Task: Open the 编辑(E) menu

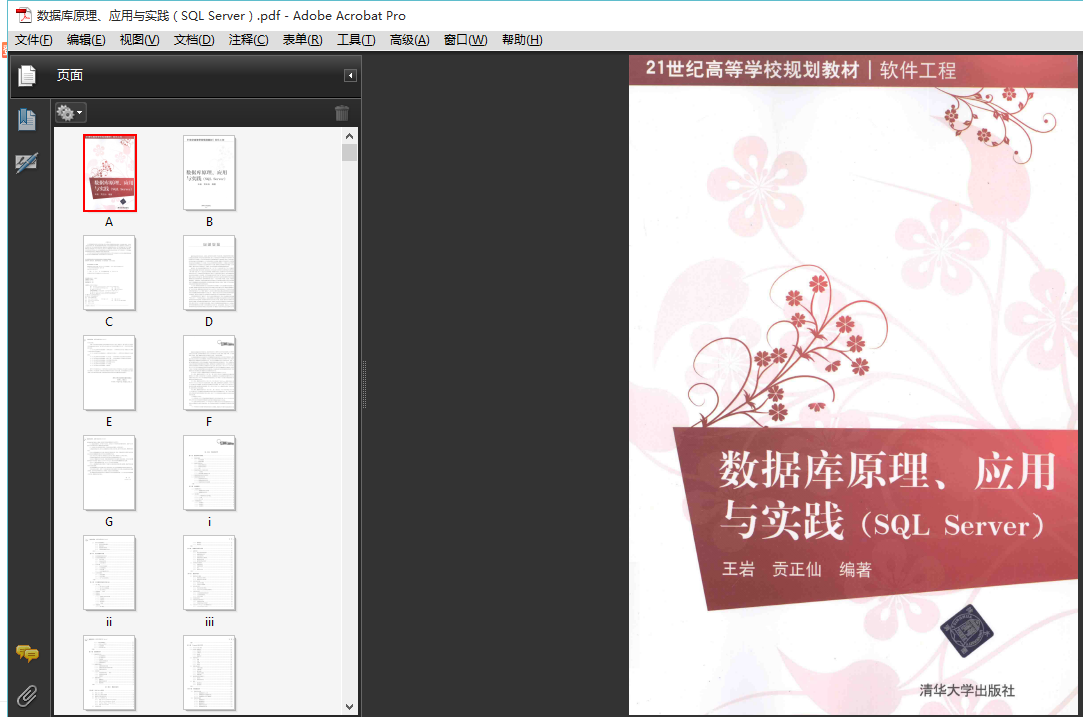Action: click(86, 40)
